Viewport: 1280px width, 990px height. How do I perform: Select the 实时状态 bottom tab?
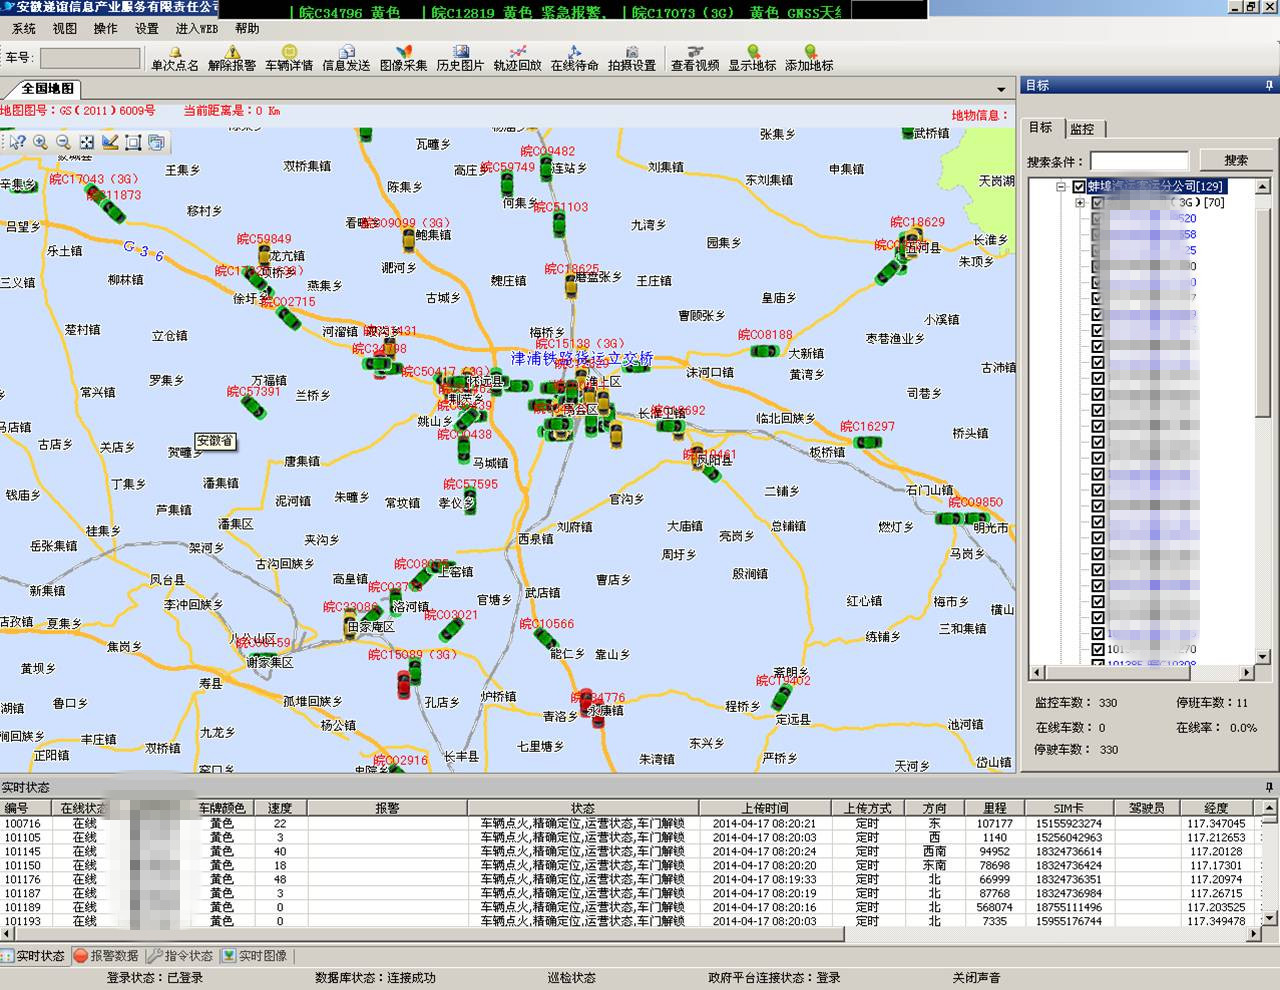point(33,956)
